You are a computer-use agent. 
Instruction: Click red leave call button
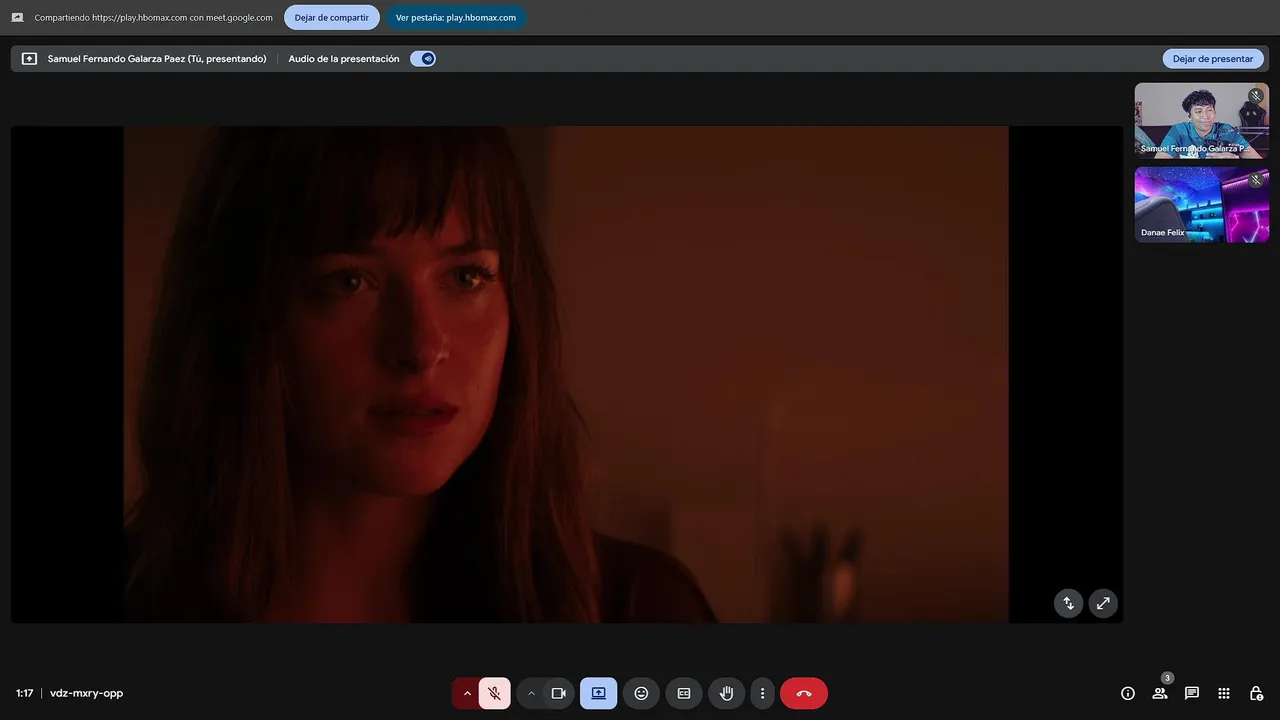tap(804, 693)
